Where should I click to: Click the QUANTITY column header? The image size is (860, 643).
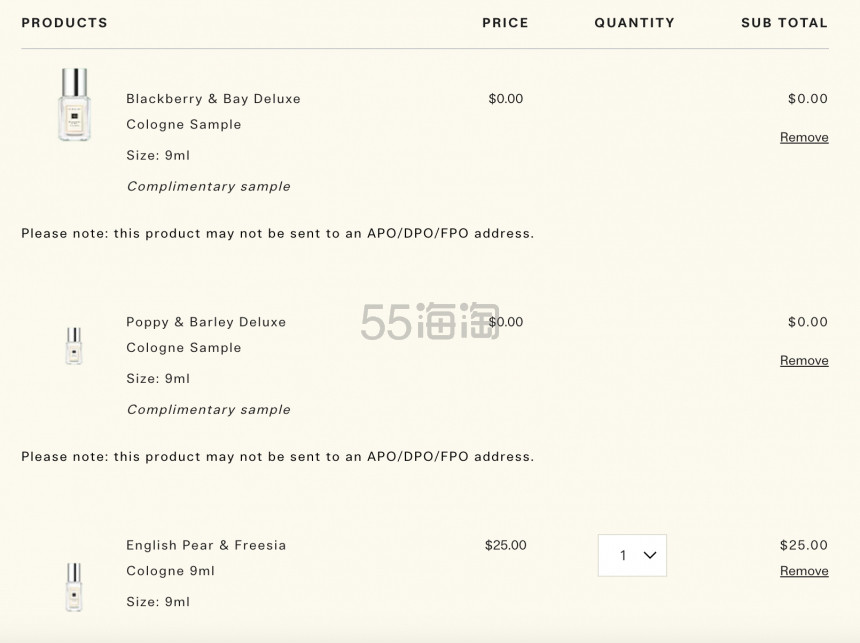click(x=634, y=23)
